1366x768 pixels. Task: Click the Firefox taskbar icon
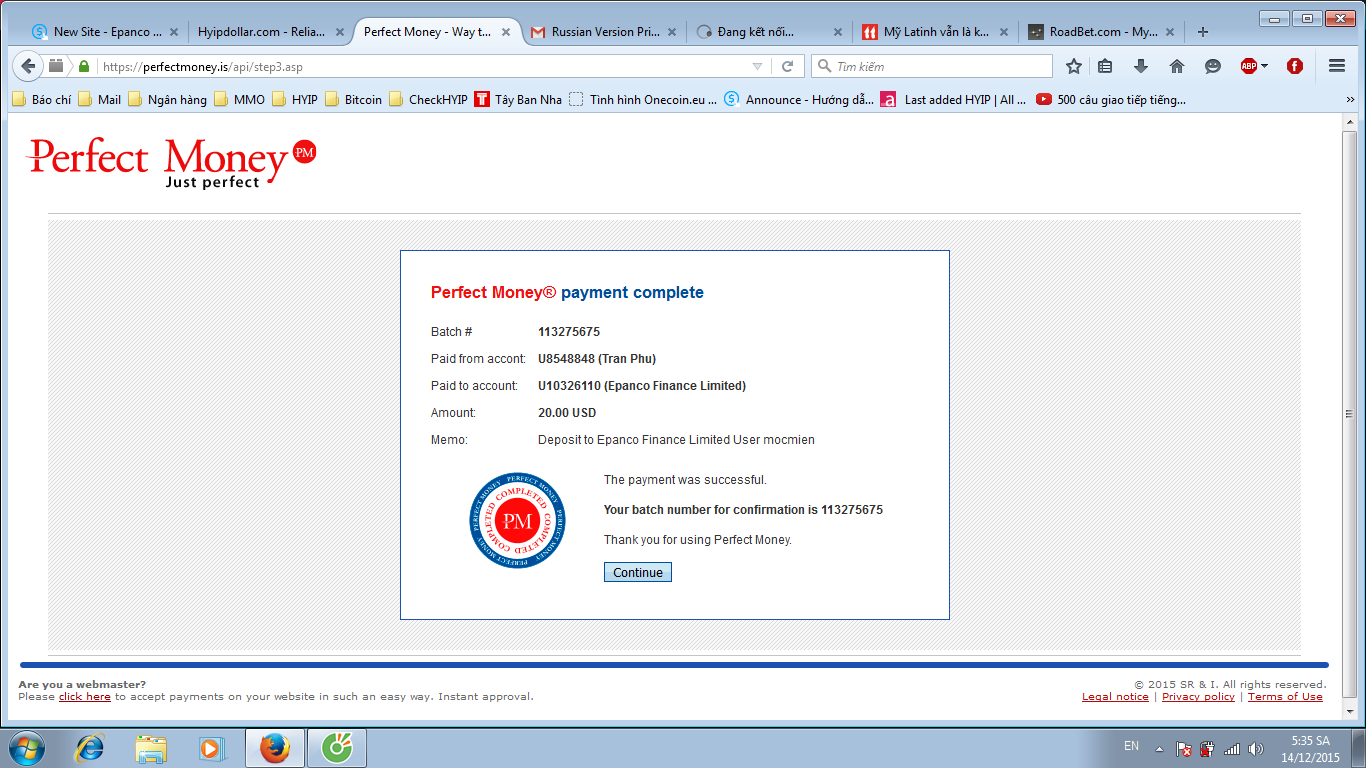[x=274, y=748]
